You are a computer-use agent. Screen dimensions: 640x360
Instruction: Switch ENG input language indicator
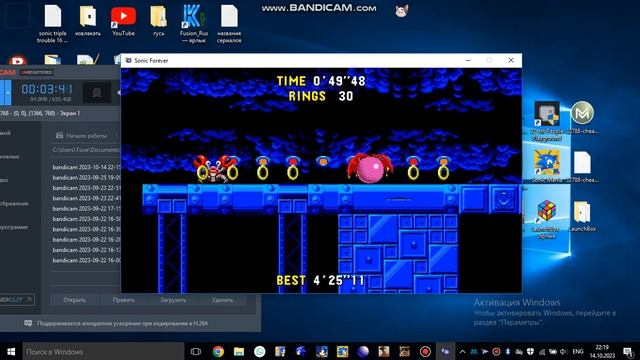tap(578, 351)
